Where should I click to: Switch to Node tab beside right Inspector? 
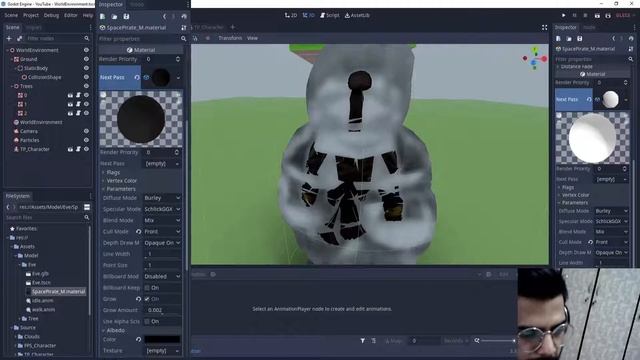pos(589,27)
